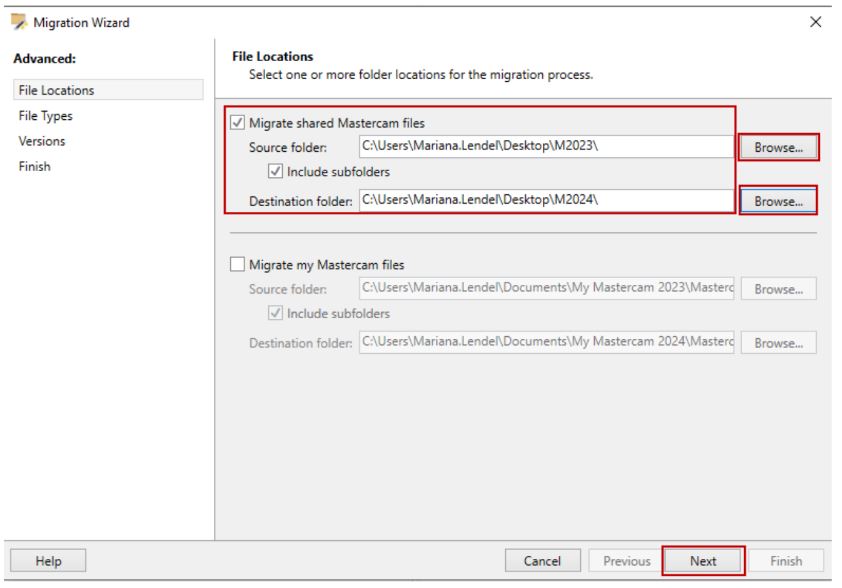Enable Migrate my Mastercam files checkbox
This screenshot has width=842, height=588.
237,264
